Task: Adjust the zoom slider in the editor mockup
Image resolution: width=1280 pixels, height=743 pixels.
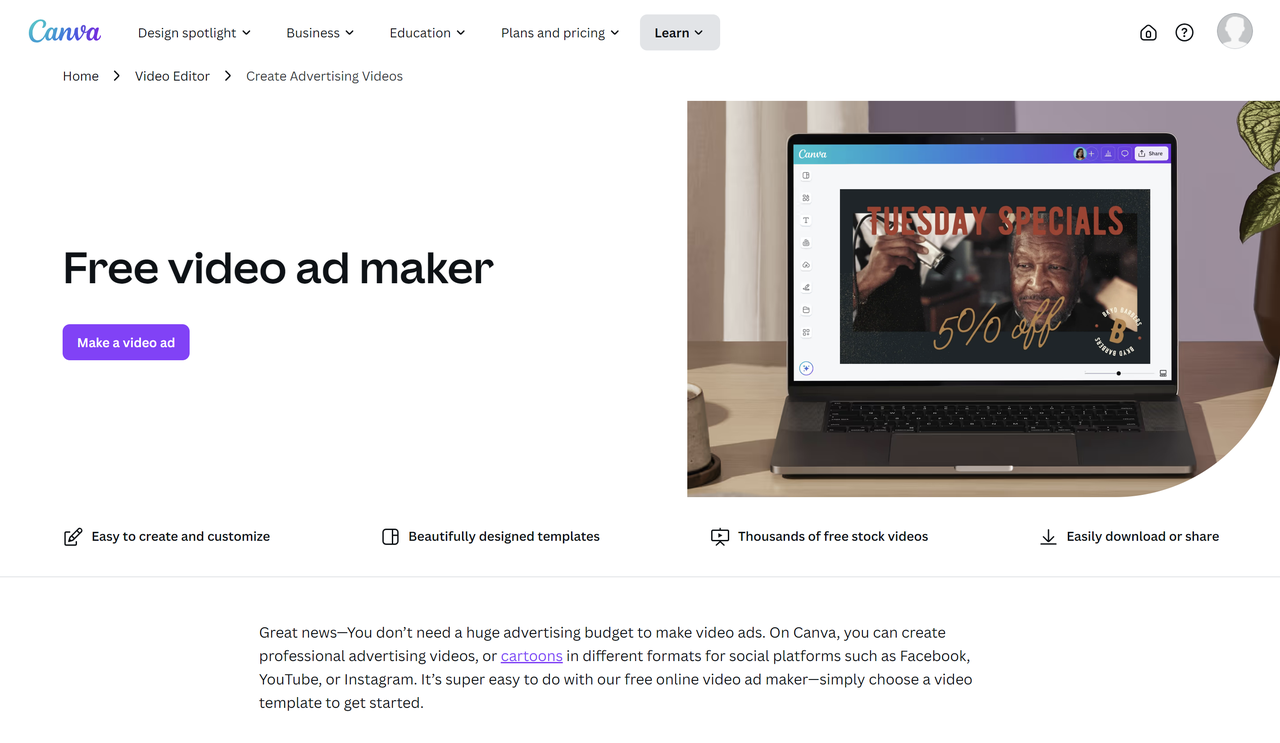Action: (1117, 373)
